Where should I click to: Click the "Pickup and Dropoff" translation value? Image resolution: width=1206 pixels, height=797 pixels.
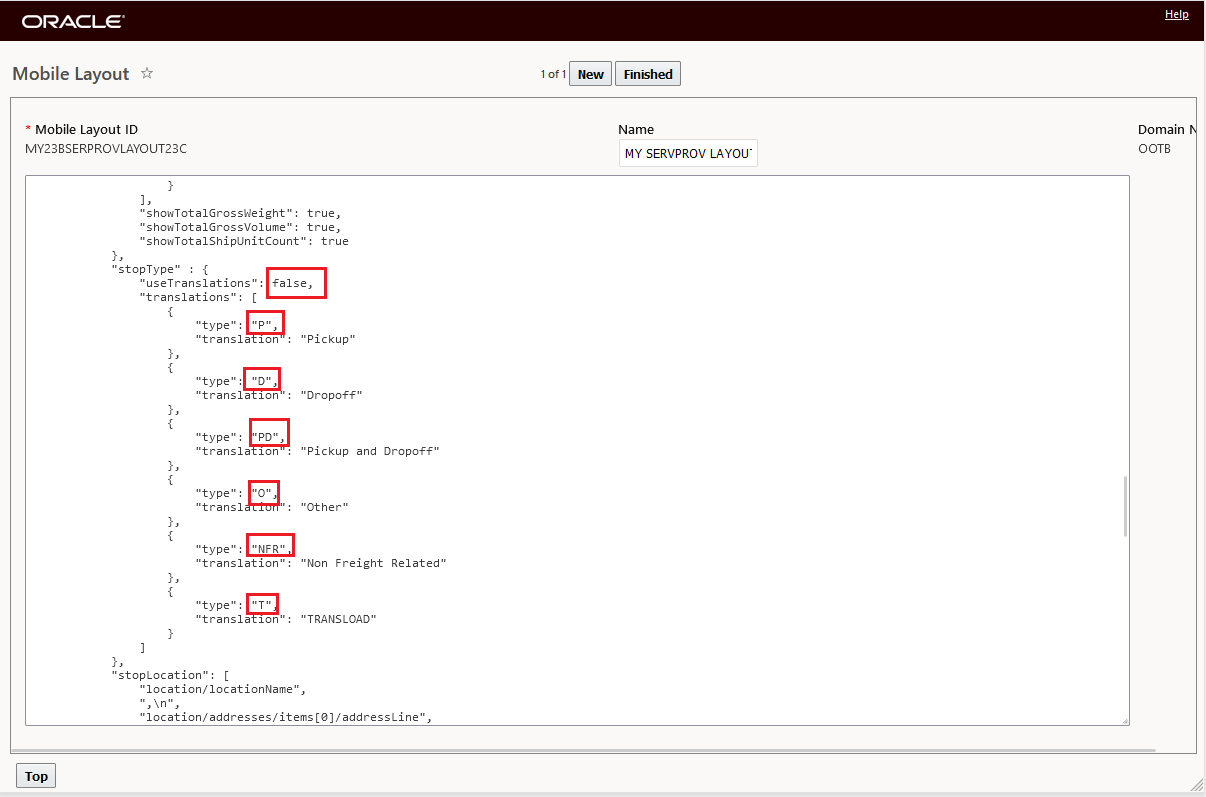tap(370, 451)
